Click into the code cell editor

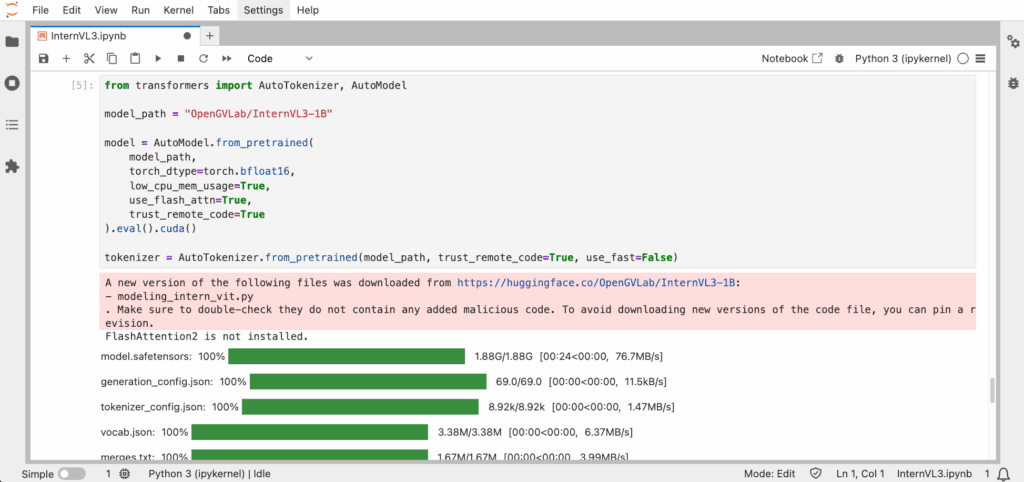coord(537,172)
